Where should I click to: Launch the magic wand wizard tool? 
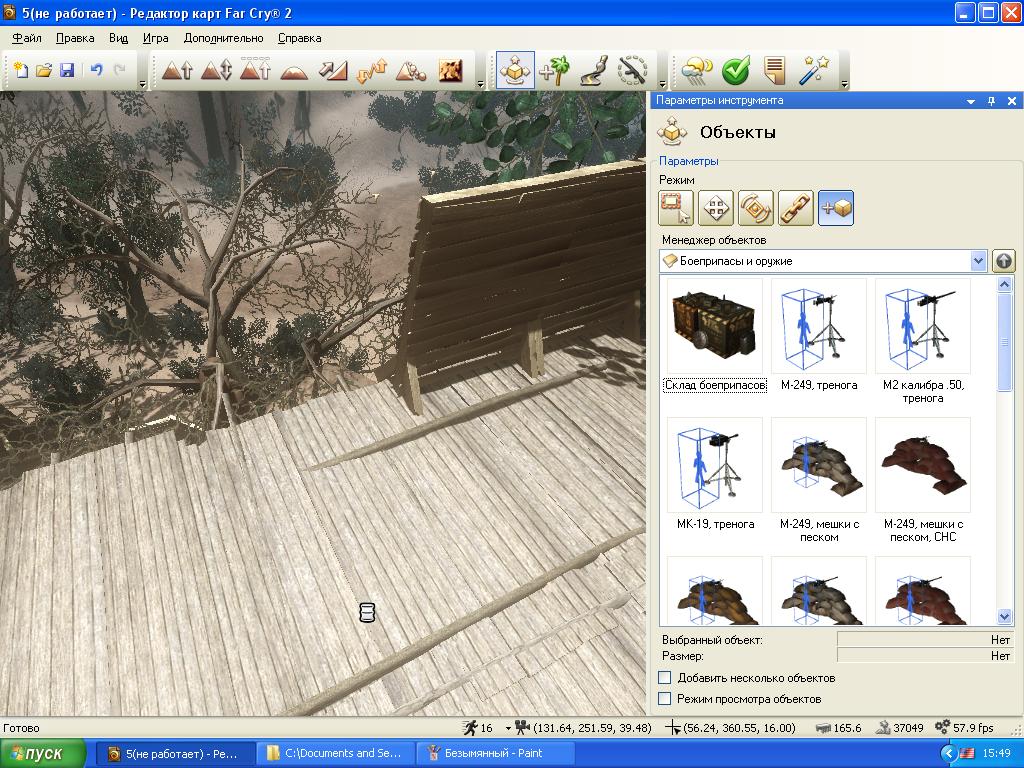[814, 69]
